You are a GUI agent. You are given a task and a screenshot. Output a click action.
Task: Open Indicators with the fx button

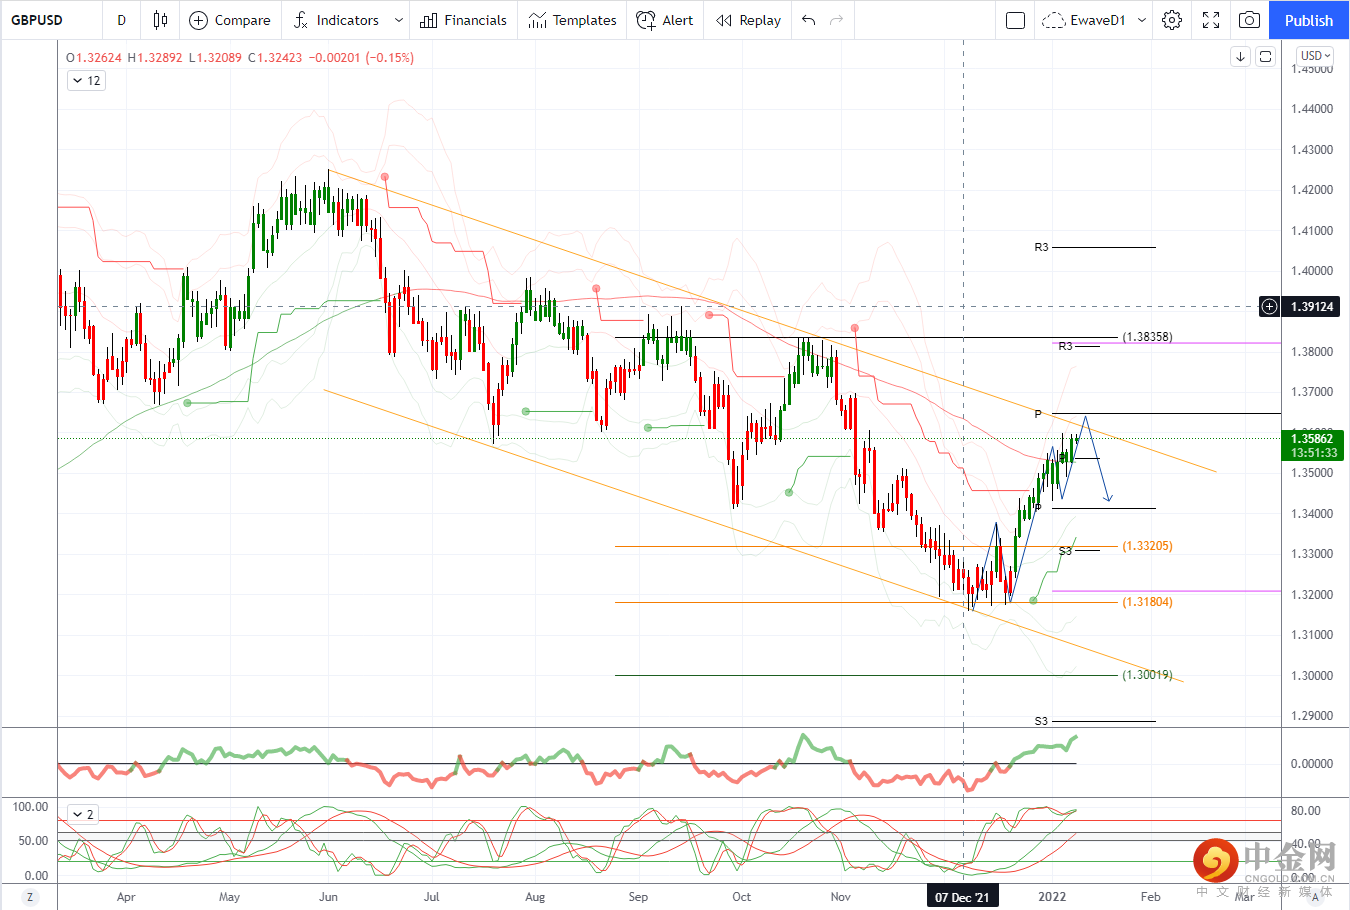(x=337, y=20)
